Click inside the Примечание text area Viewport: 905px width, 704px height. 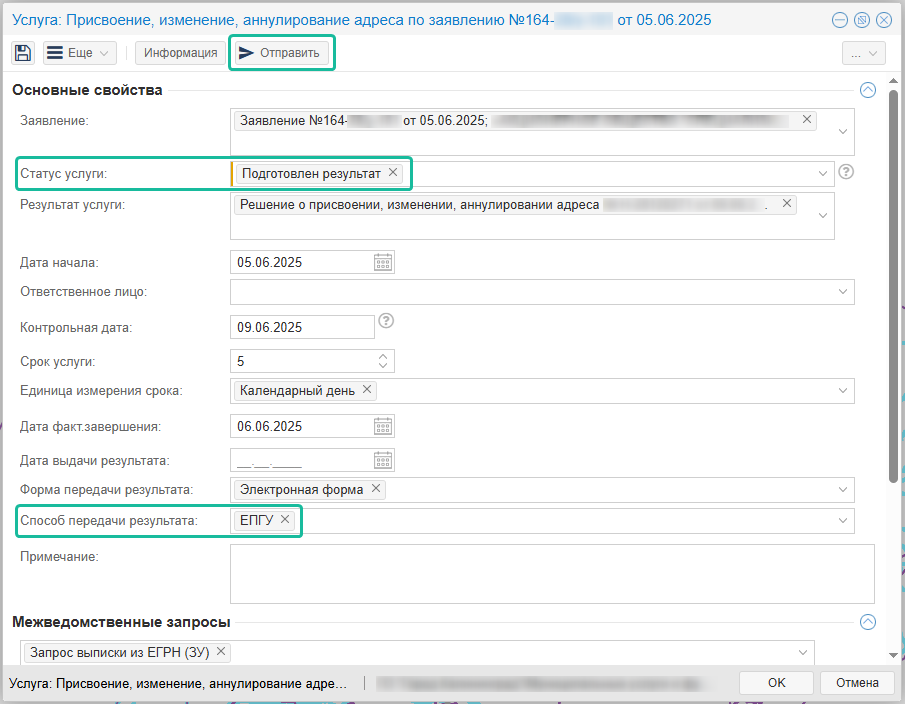click(551, 573)
